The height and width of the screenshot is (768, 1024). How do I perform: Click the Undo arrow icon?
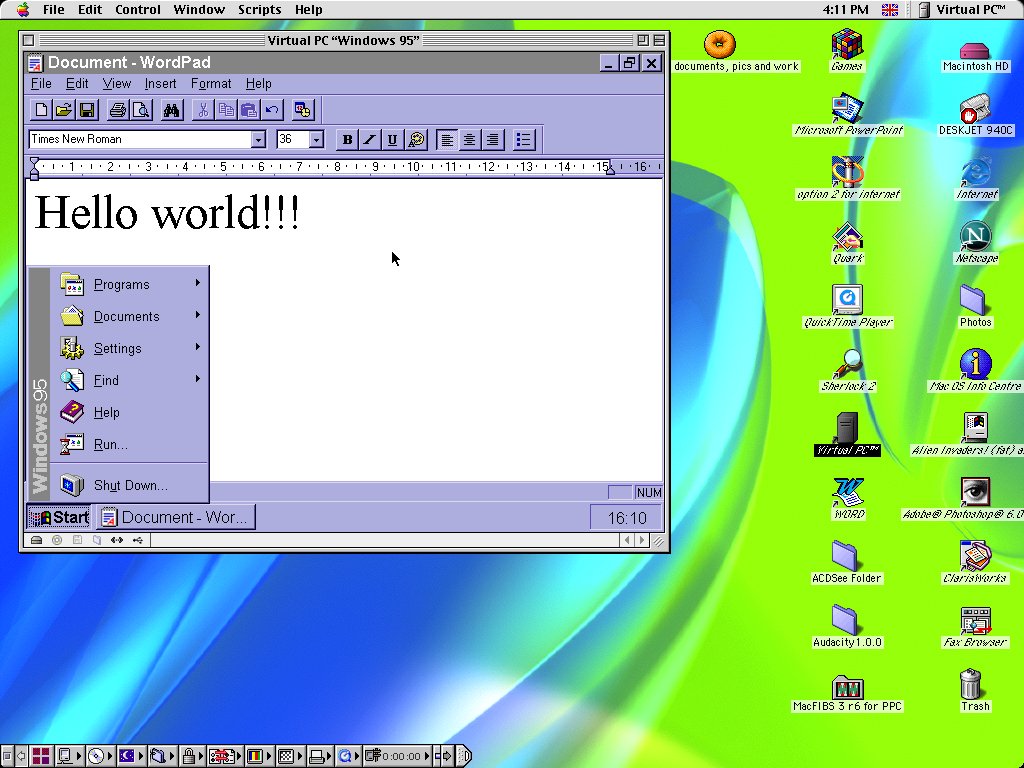271,111
